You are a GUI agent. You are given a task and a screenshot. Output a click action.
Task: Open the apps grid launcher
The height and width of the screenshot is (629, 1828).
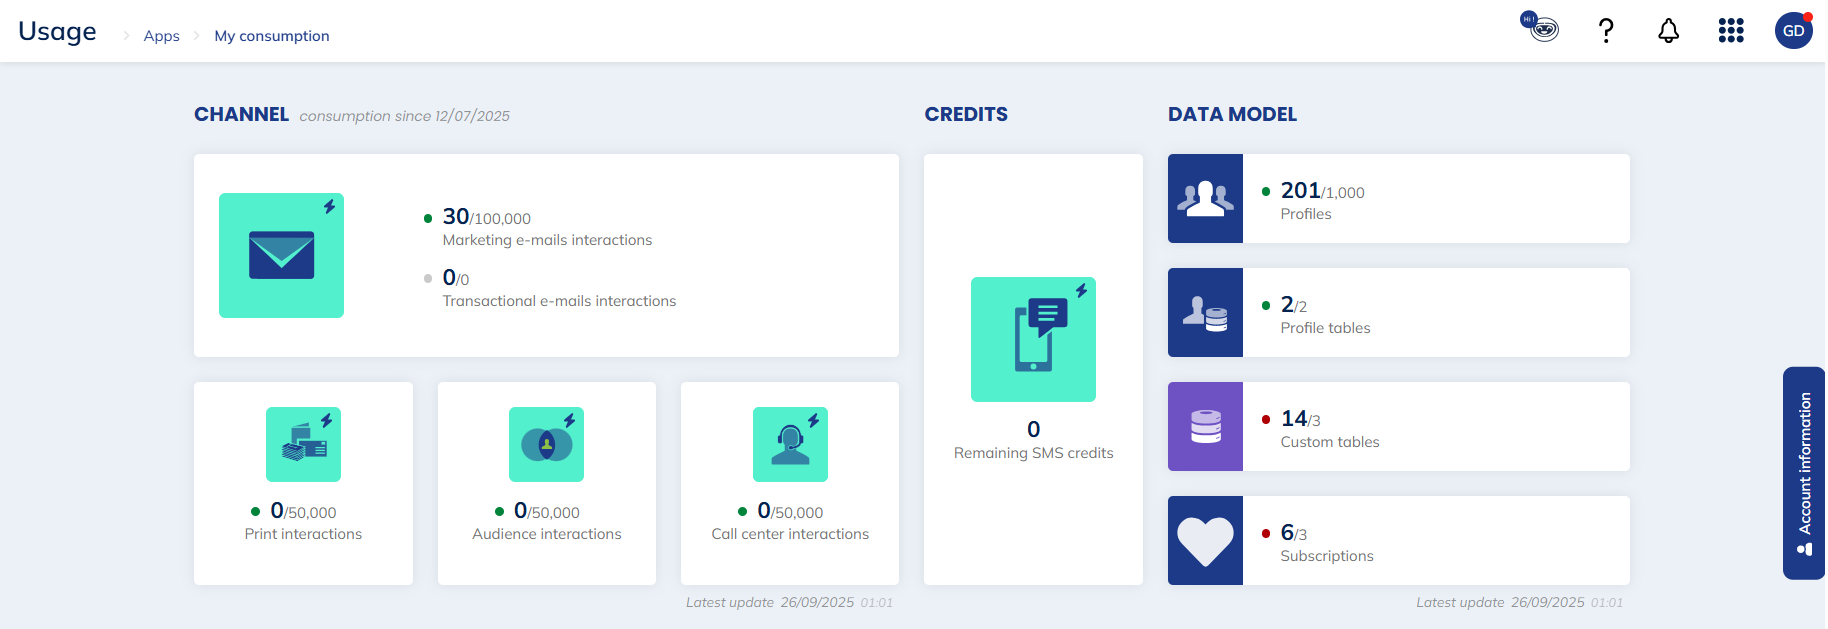(x=1731, y=31)
